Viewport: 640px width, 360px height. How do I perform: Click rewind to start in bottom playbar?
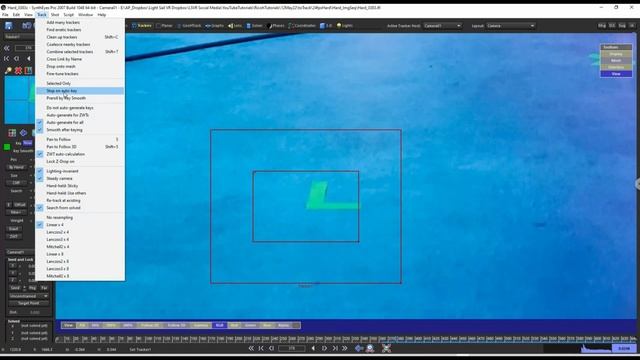251,348
